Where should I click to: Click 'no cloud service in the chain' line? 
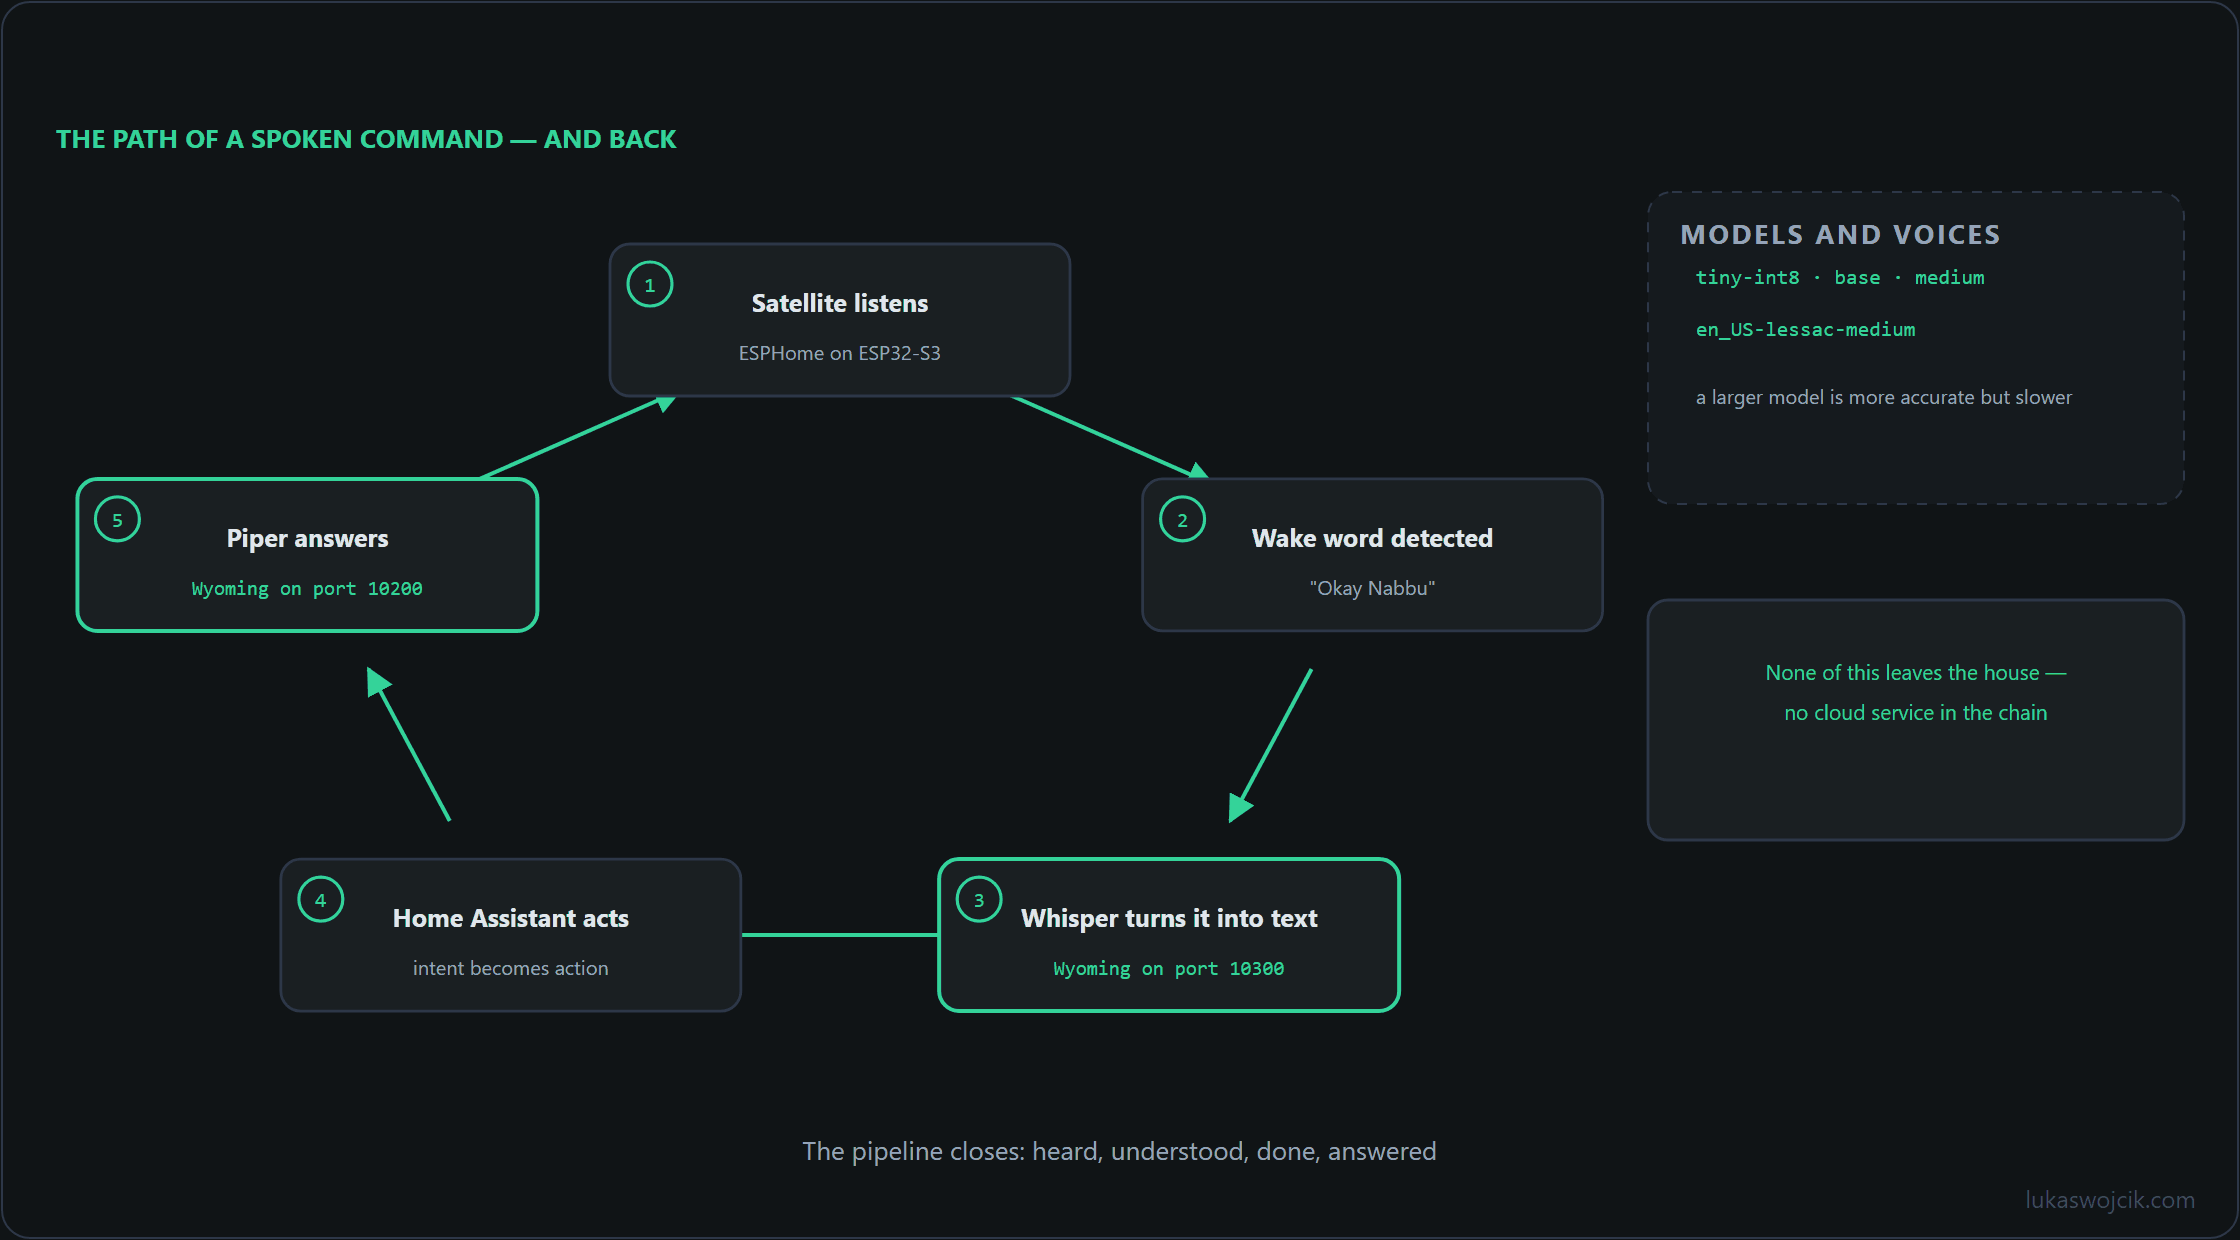[x=1916, y=713]
